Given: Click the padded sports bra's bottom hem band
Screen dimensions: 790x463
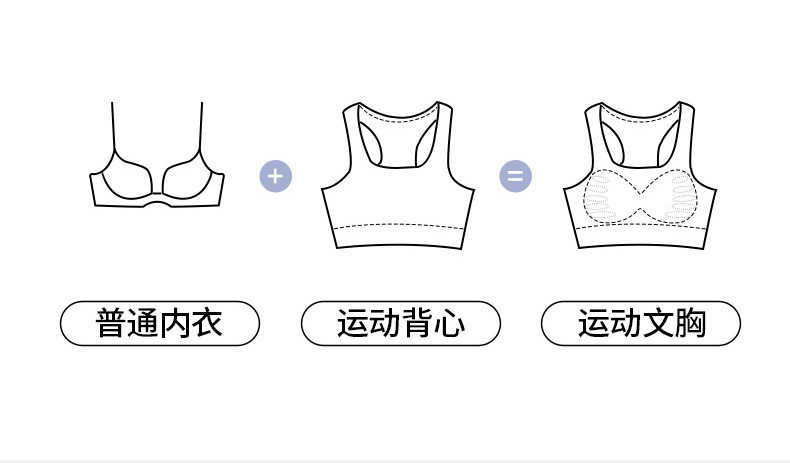Looking at the screenshot, I should [x=640, y=237].
